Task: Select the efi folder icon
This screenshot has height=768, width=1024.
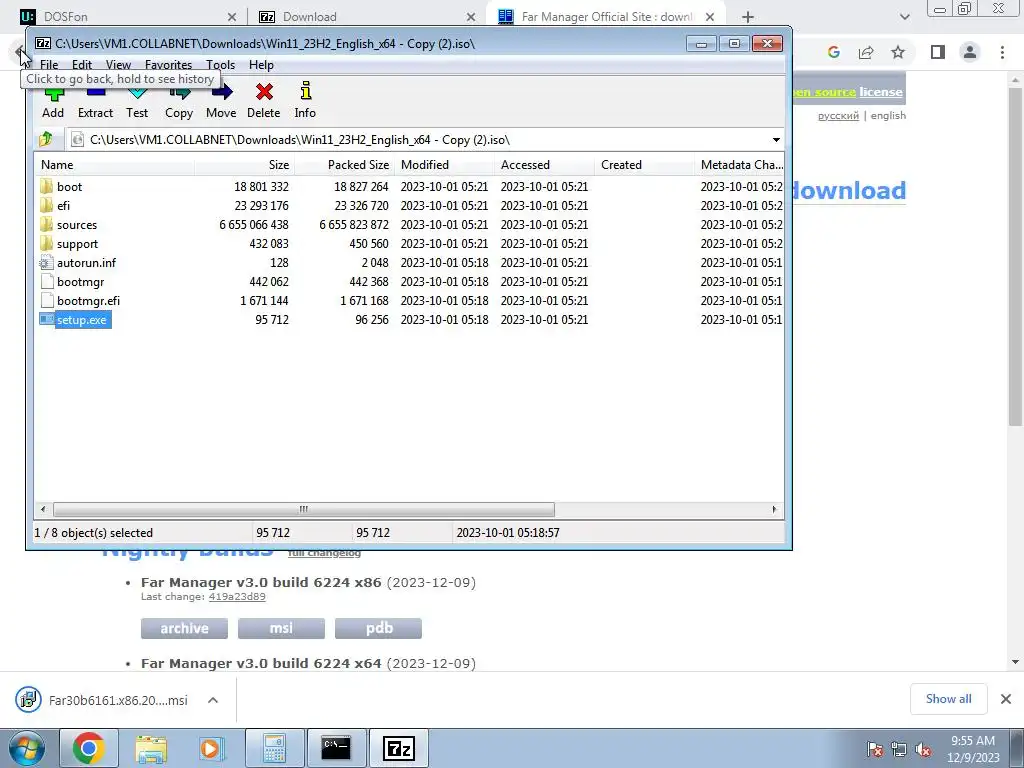Action: (46, 205)
